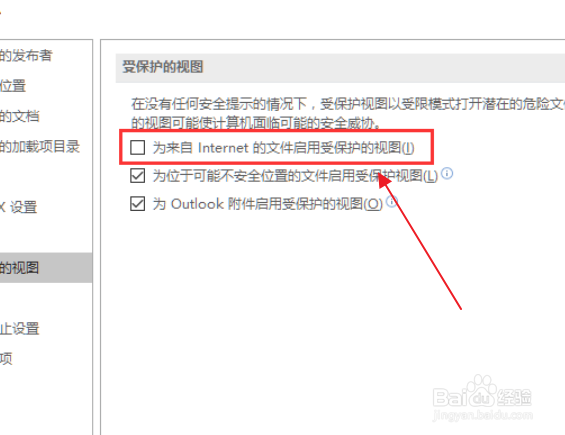The image size is (565, 435).
Task: Open the 的加载项目录 add-in catalogs item
Action: (40, 147)
